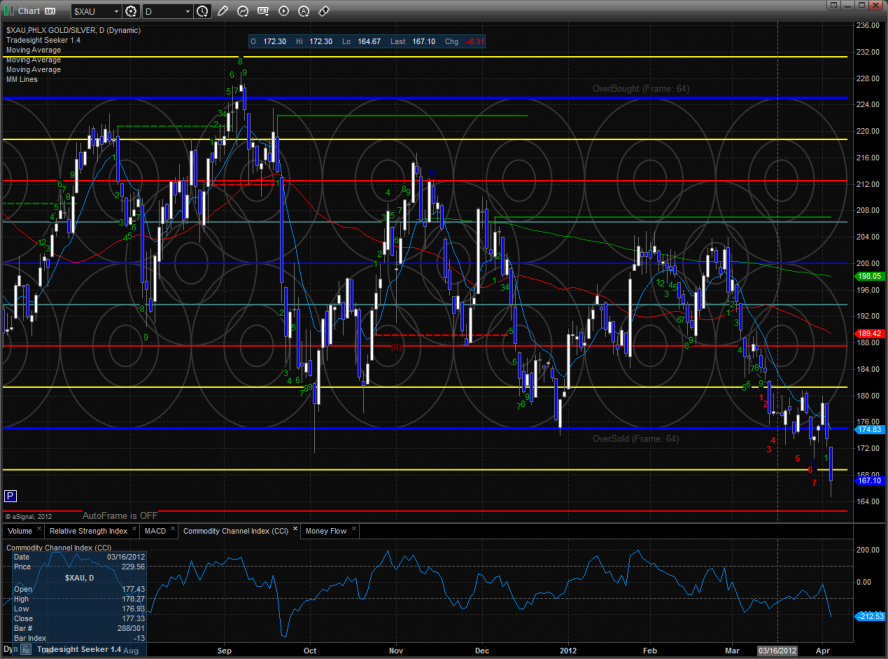
Task: Click the interval clock icon
Action: 203,11
